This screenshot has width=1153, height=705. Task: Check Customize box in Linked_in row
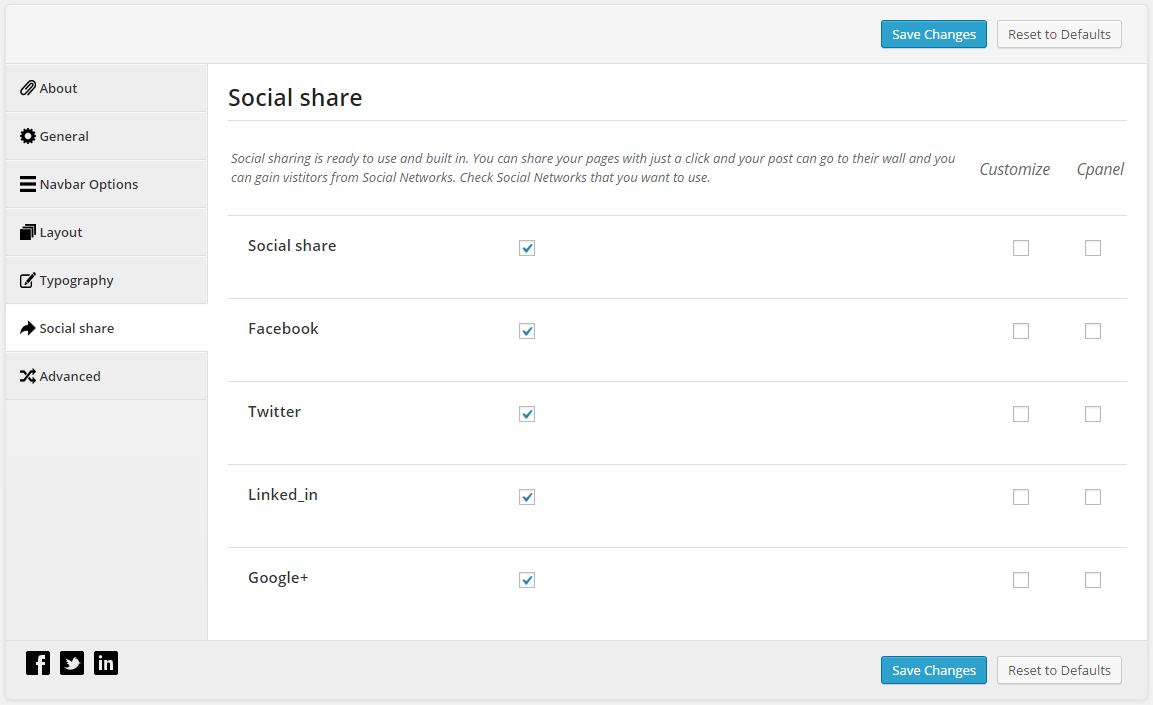pyautogui.click(x=1021, y=497)
